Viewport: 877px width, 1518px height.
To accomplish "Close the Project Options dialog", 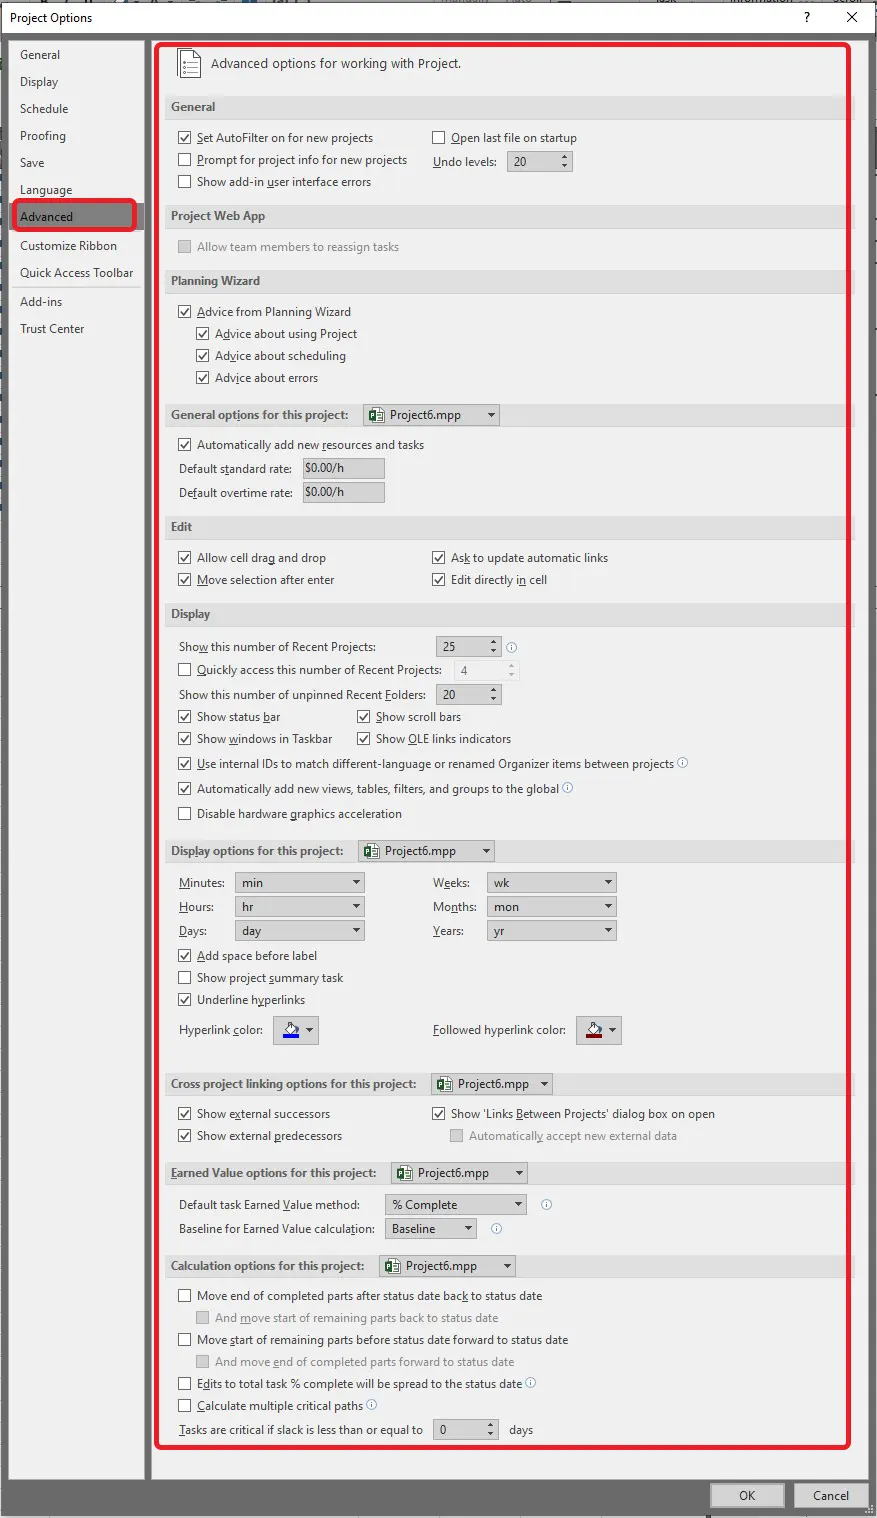I will click(x=852, y=17).
